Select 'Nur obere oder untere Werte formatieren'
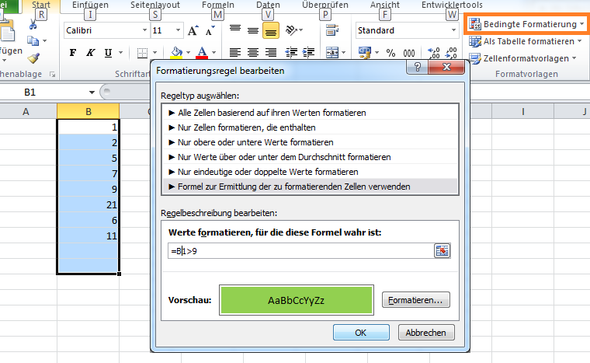590x363 pixels. [x=310, y=142]
